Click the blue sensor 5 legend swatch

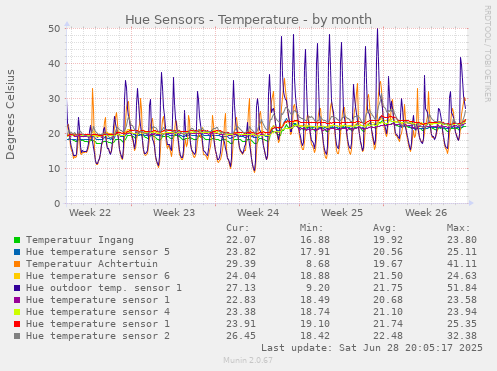tap(17, 252)
